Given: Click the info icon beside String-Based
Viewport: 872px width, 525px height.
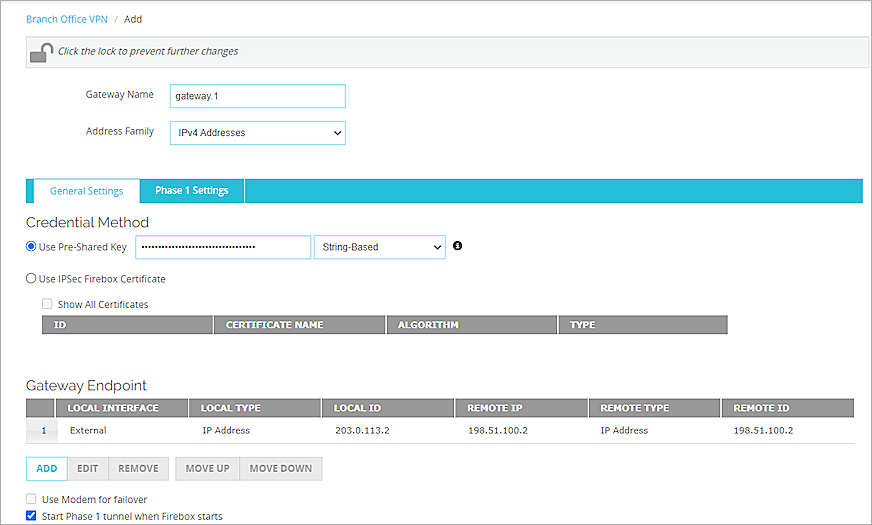Looking at the screenshot, I should (458, 246).
